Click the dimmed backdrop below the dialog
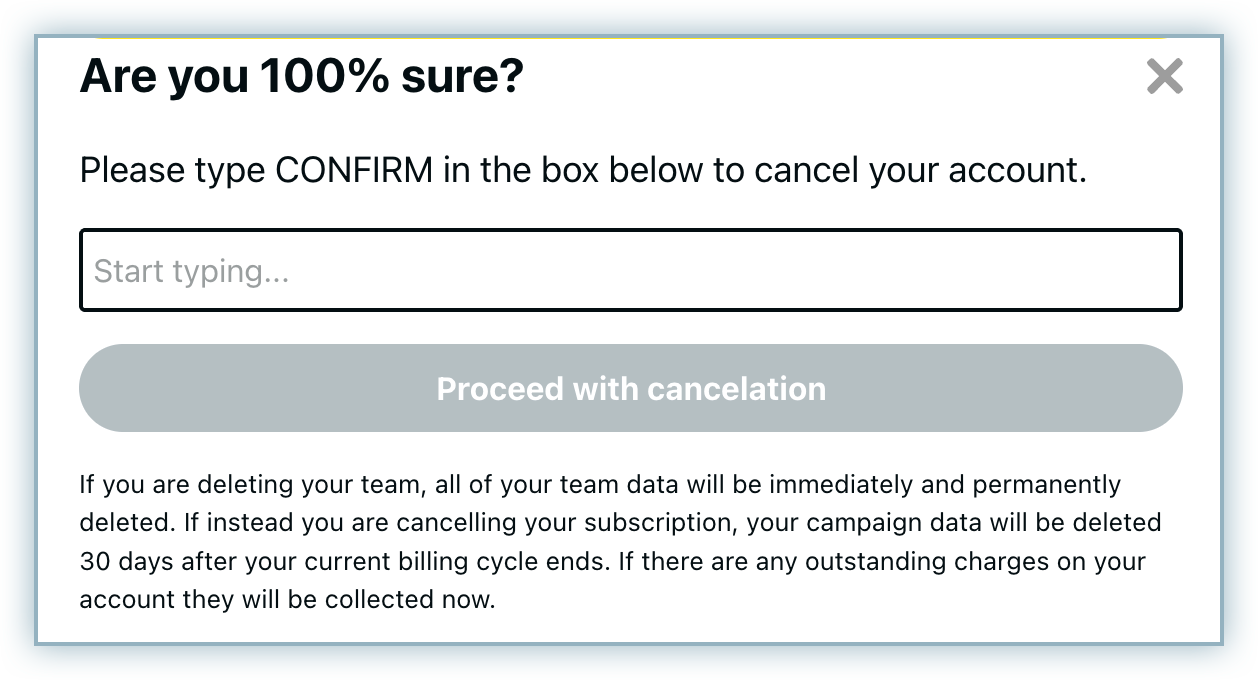 [x=630, y=660]
